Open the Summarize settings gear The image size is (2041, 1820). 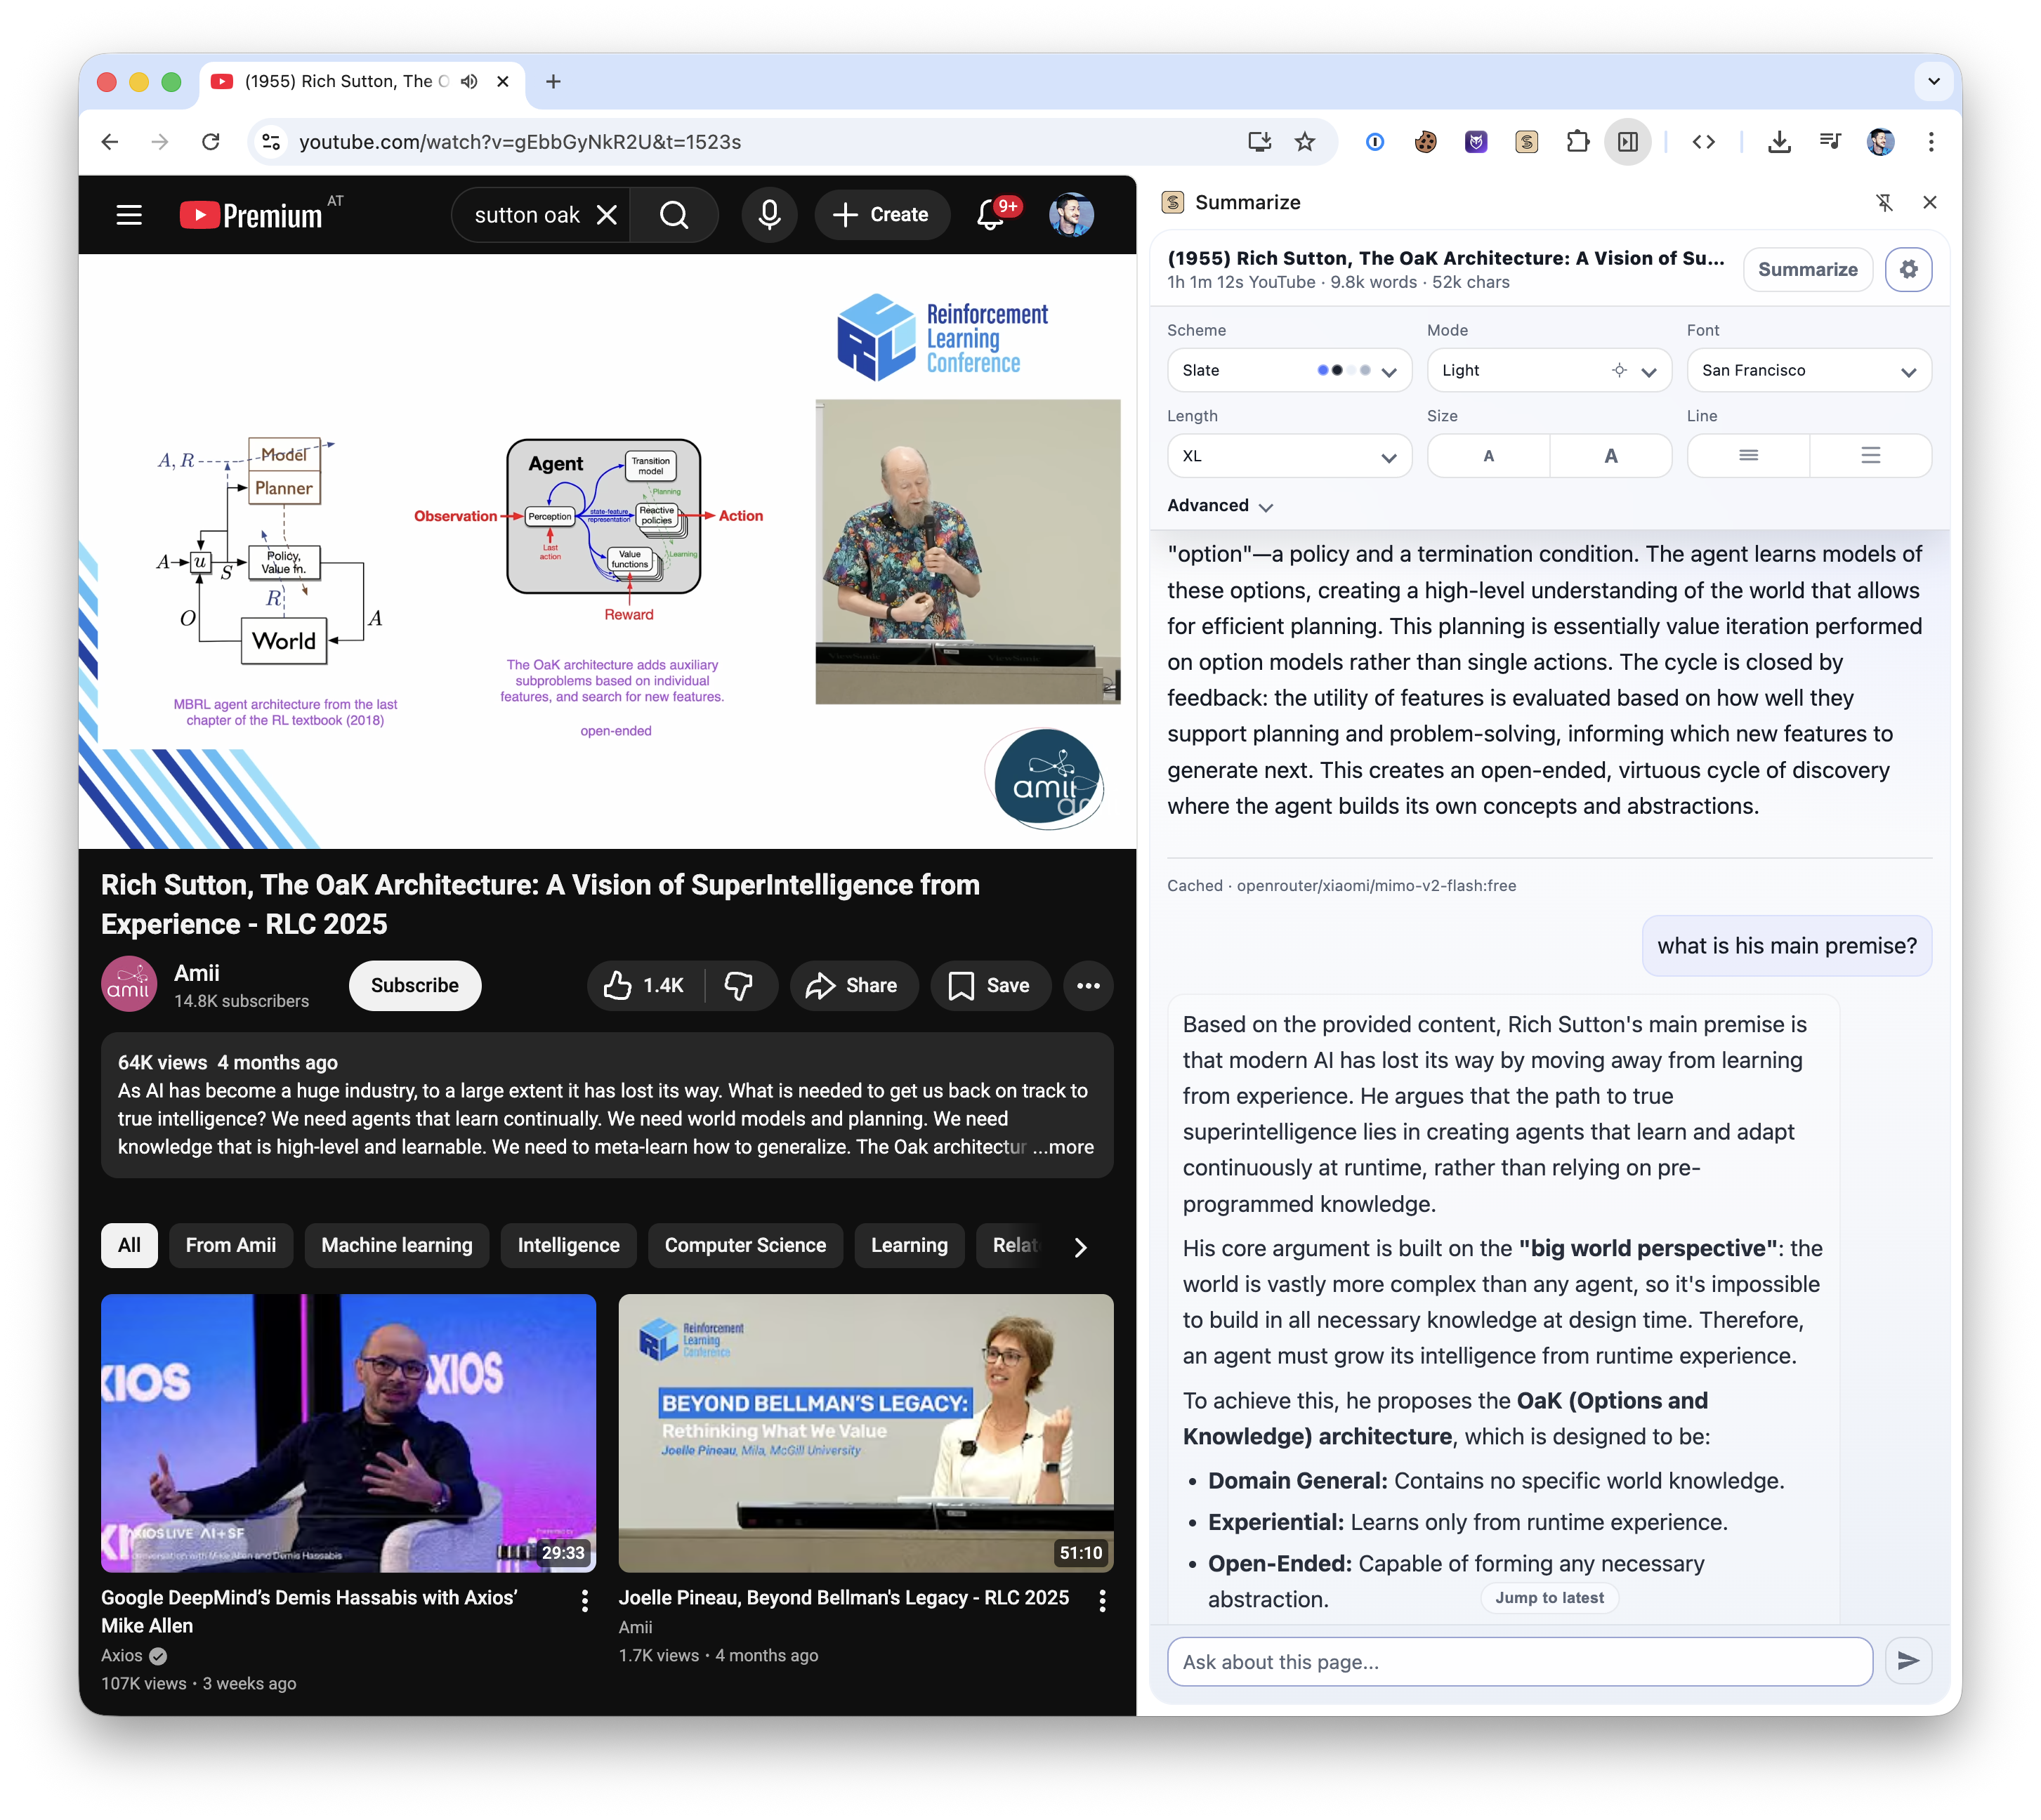[x=1909, y=269]
